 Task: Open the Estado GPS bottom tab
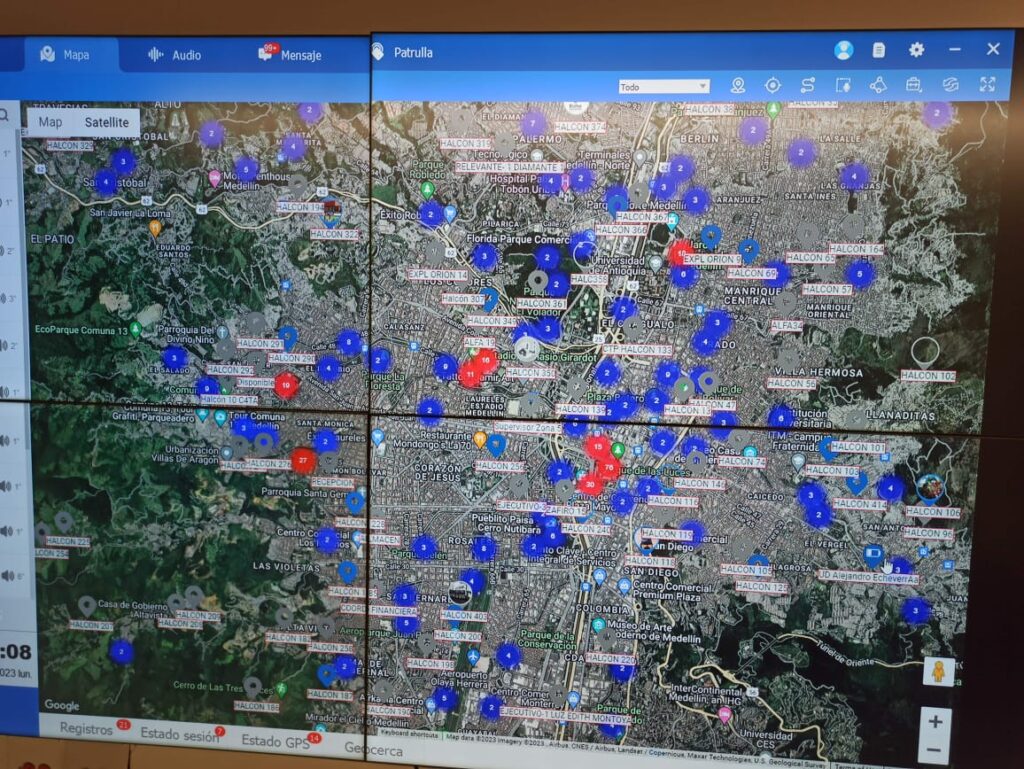[x=275, y=741]
